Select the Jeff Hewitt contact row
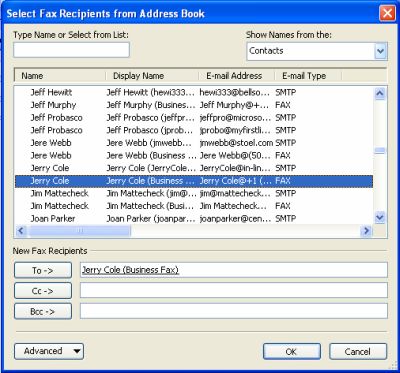This screenshot has width=400, height=373. coord(194,92)
